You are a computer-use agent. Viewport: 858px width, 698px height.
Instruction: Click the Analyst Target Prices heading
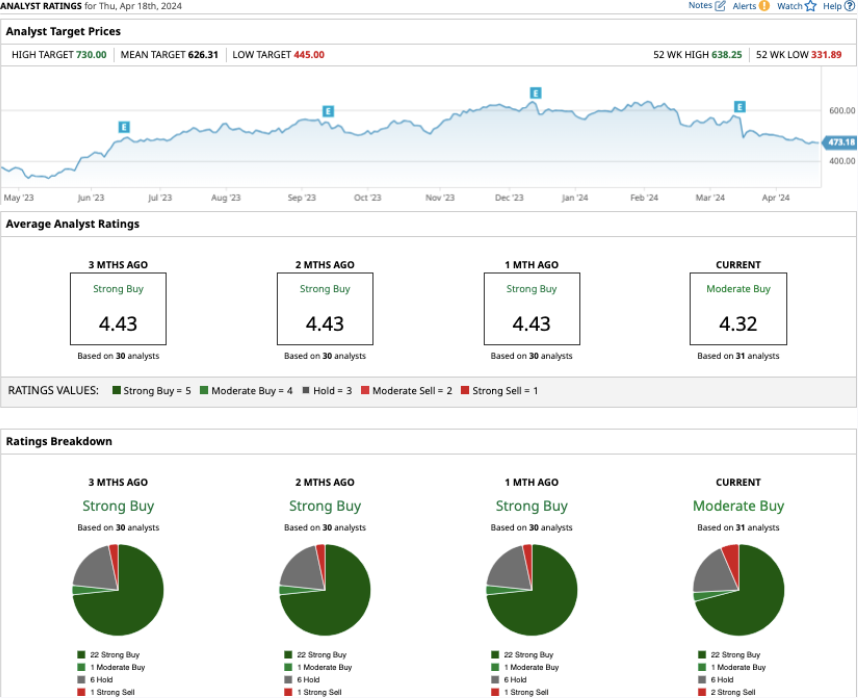point(63,31)
